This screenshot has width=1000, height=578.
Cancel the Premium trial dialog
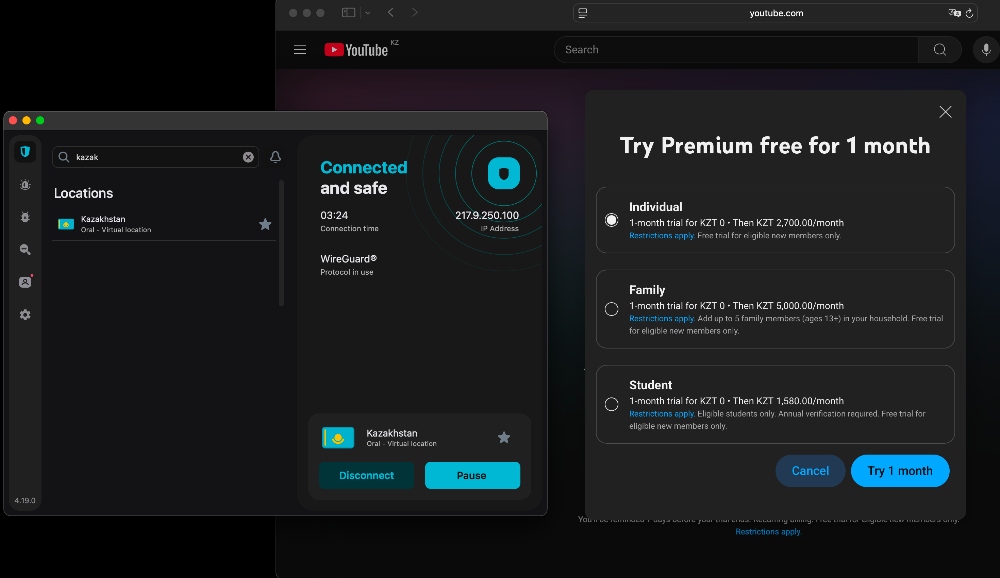pyautogui.click(x=810, y=471)
